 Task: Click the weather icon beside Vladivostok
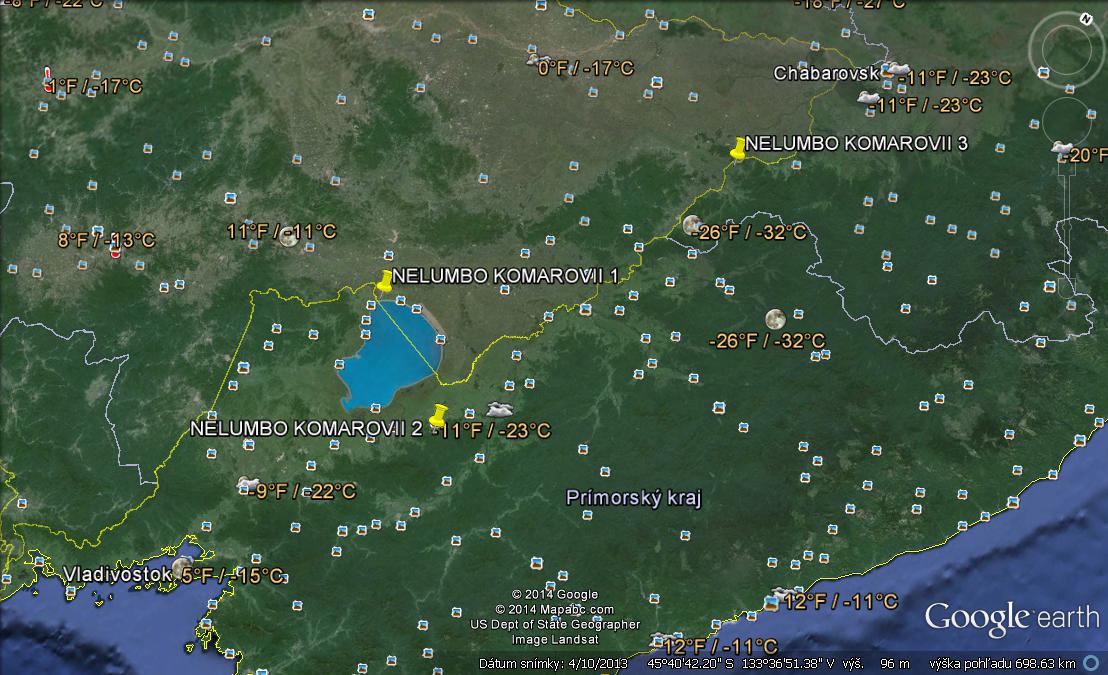pyautogui.click(x=182, y=569)
